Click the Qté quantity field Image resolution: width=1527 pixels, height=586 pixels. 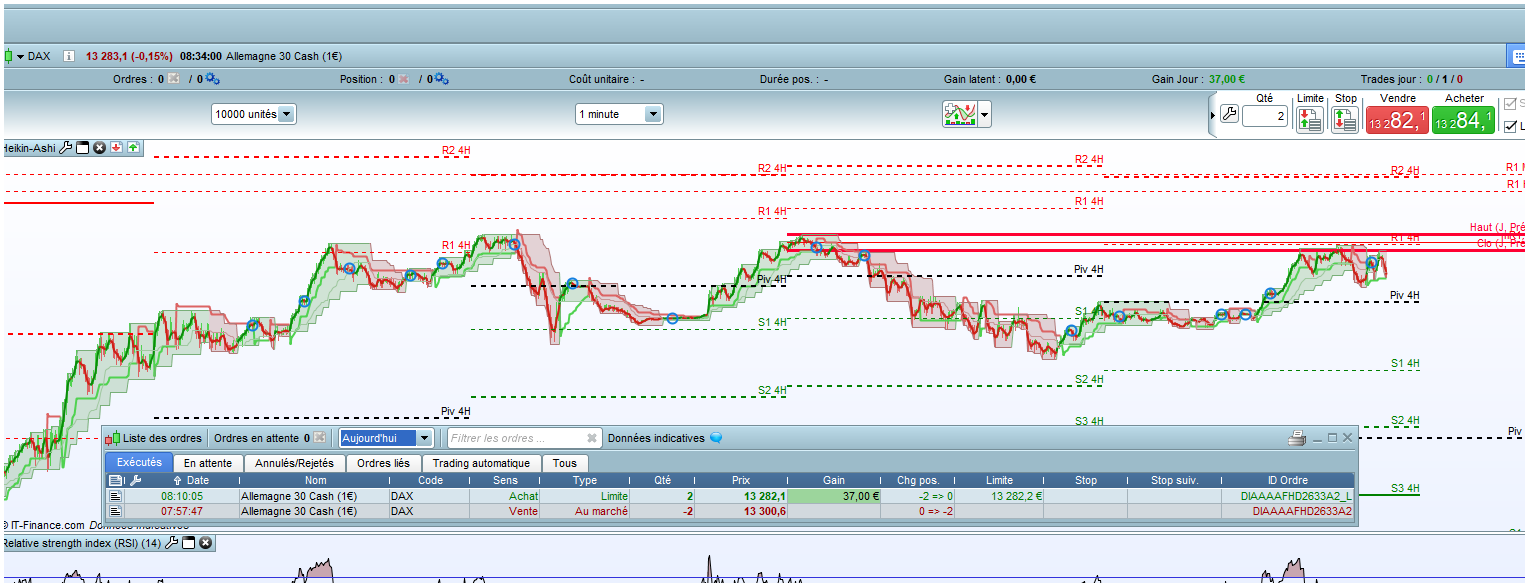pyautogui.click(x=1264, y=117)
